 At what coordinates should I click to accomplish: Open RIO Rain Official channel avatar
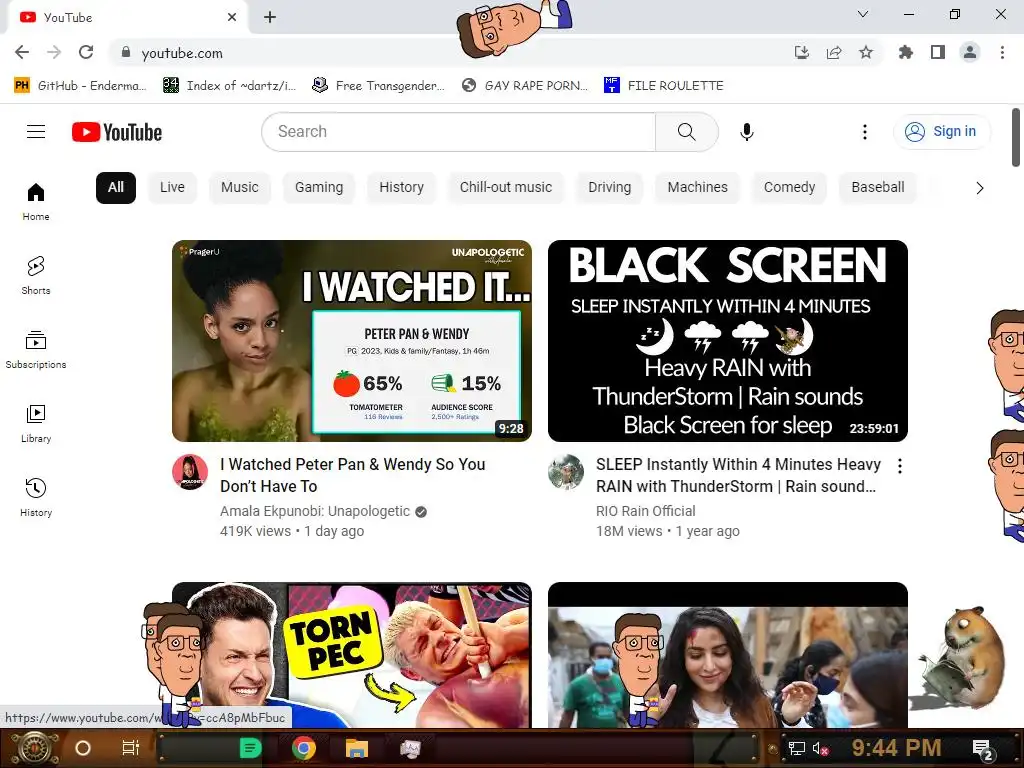point(566,472)
